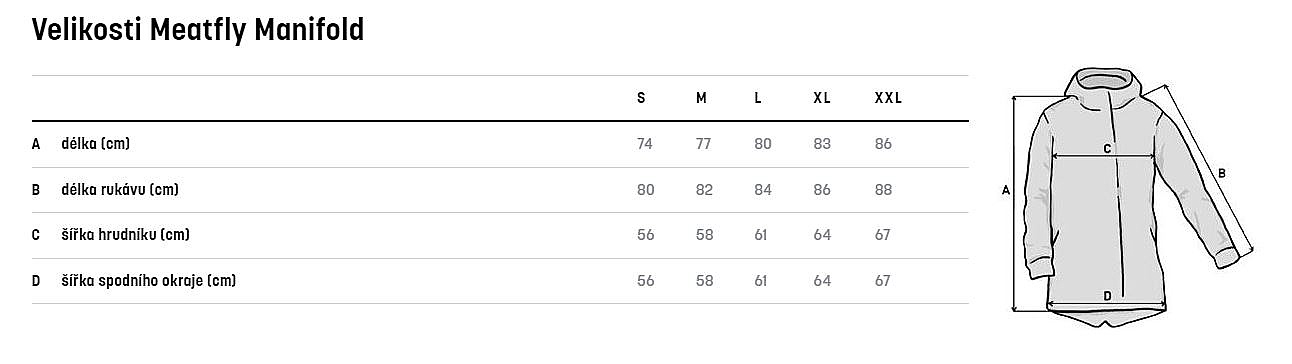Select the XXL size column header
Screen dimensions: 1292x364
888,98
